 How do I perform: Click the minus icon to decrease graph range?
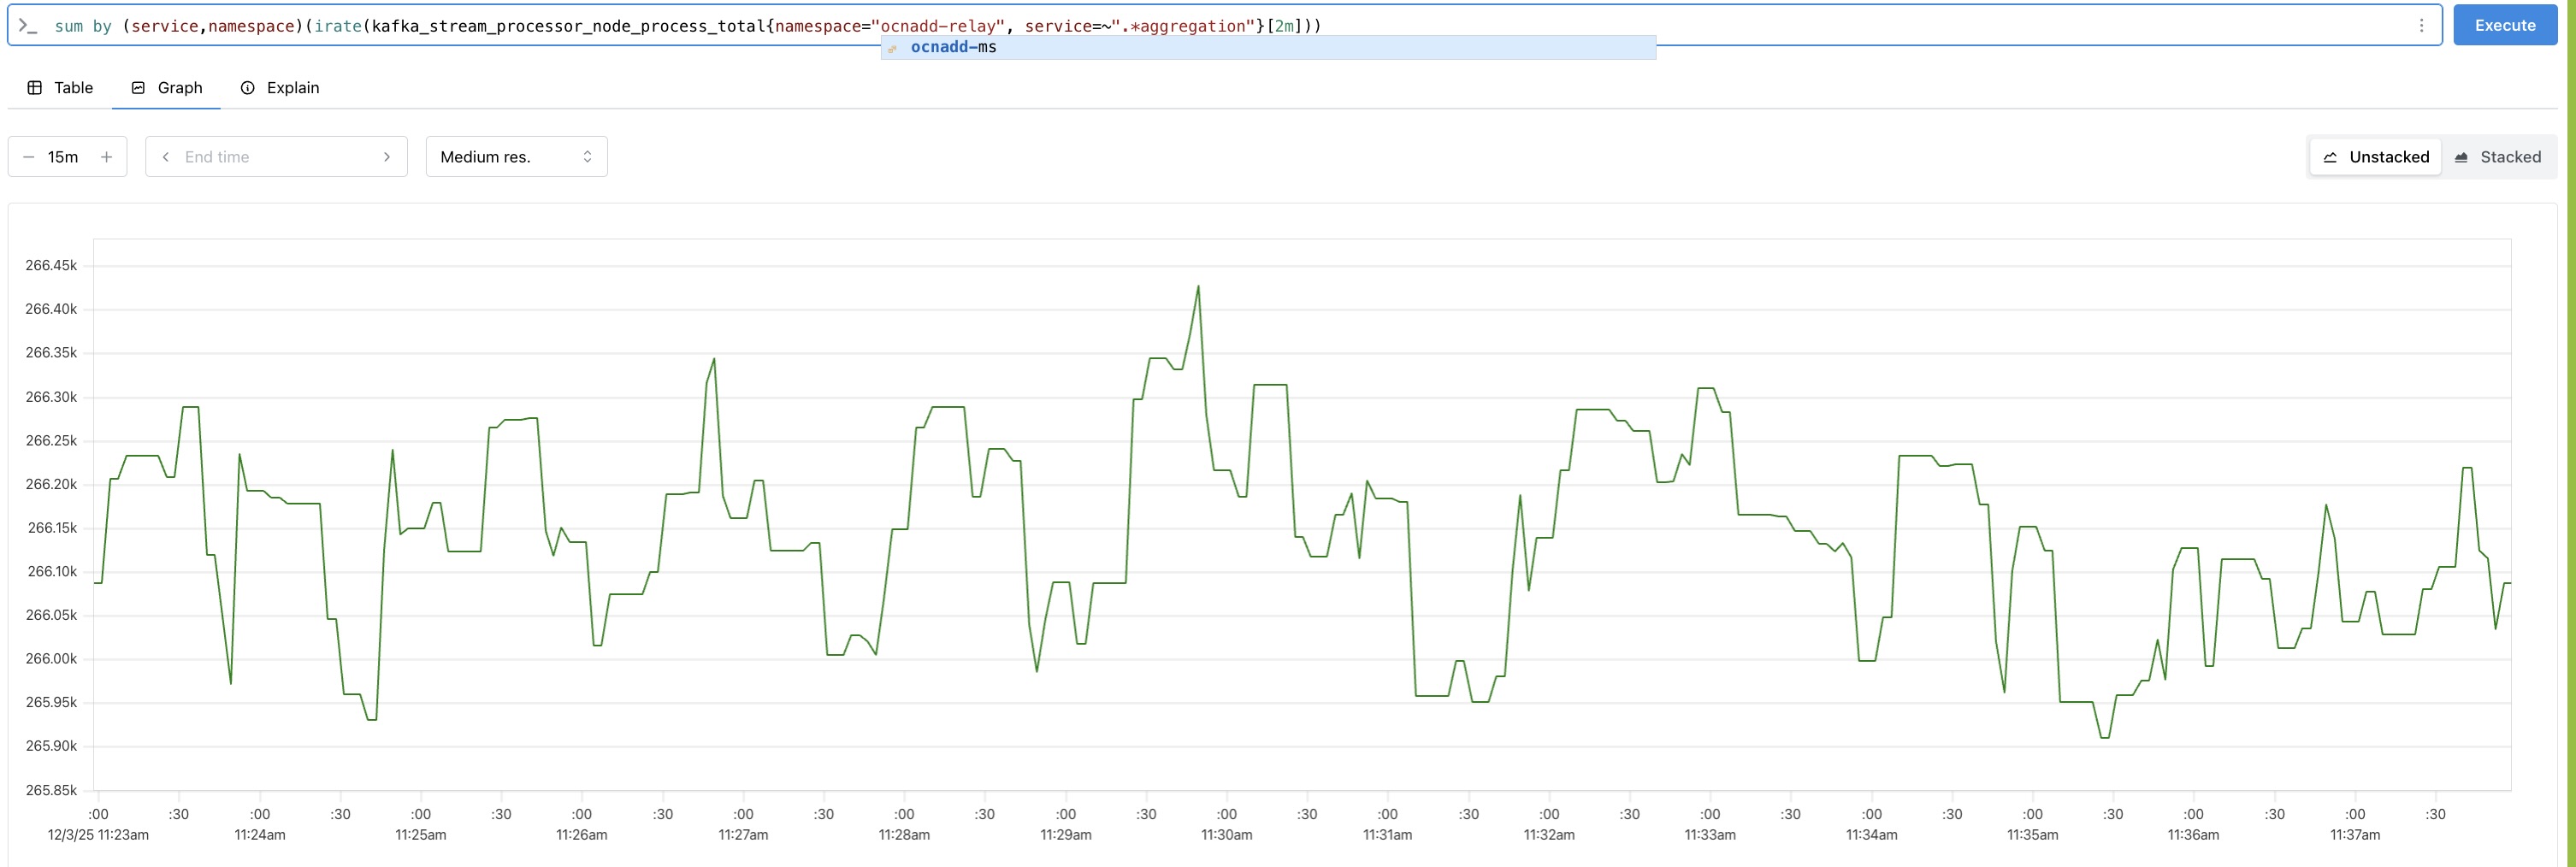coord(29,156)
